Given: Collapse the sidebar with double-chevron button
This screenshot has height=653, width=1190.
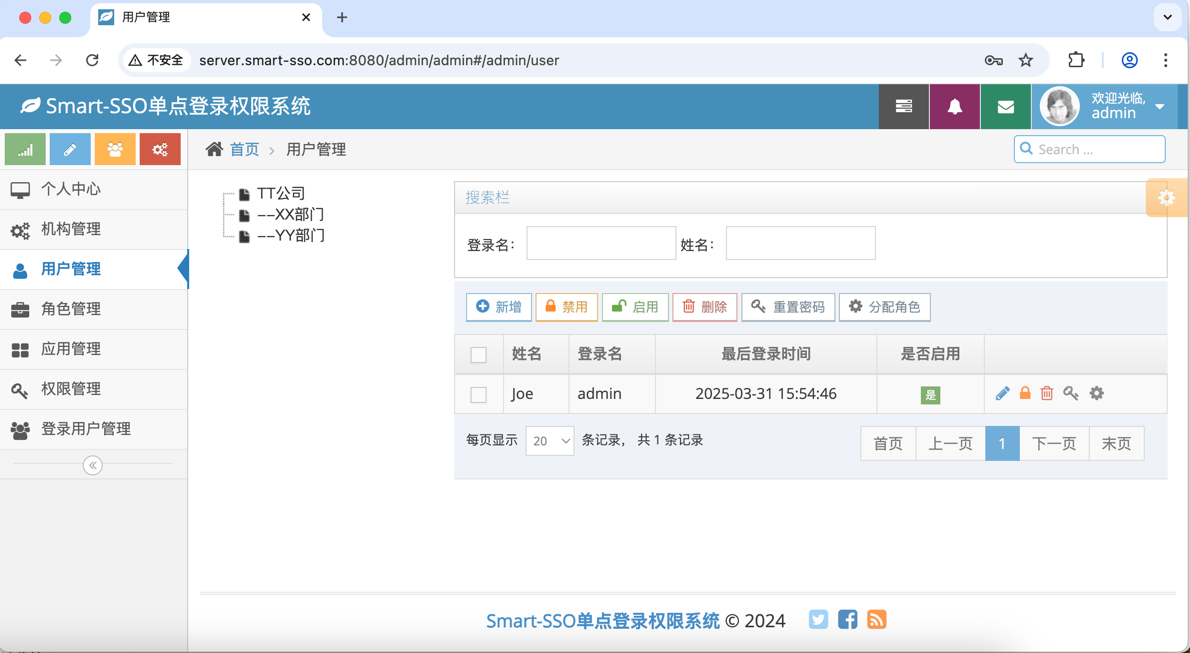Looking at the screenshot, I should [x=93, y=464].
